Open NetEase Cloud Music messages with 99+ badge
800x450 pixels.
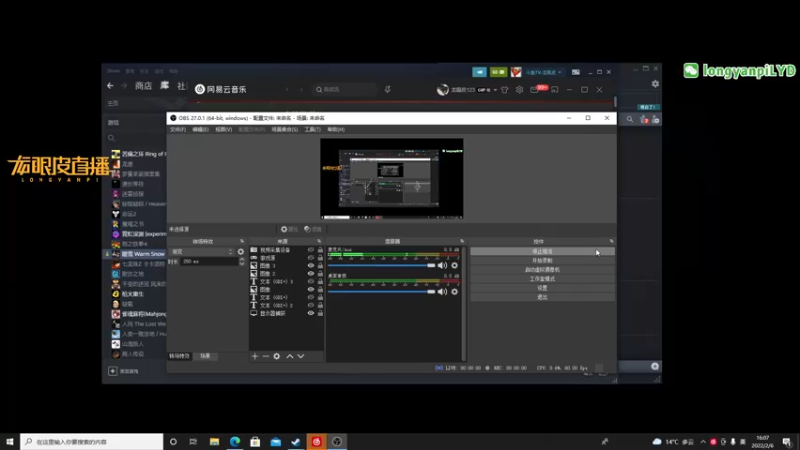coord(537,89)
